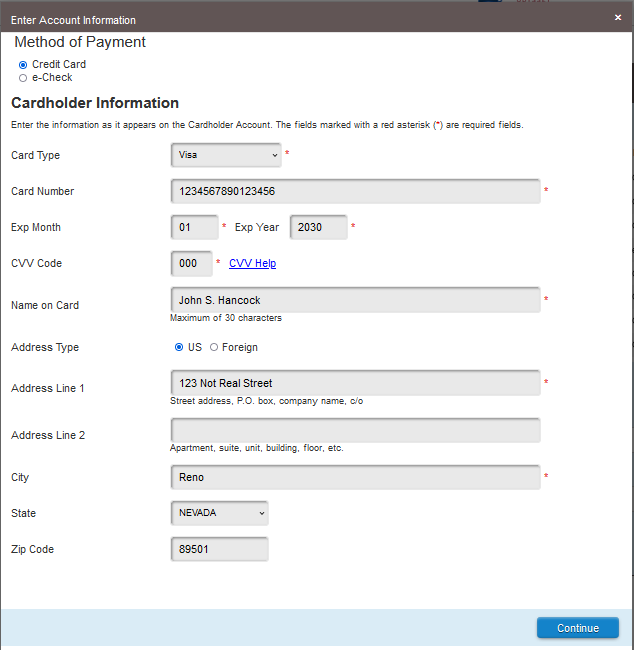Select Foreign address type
634x650 pixels.
(x=214, y=347)
